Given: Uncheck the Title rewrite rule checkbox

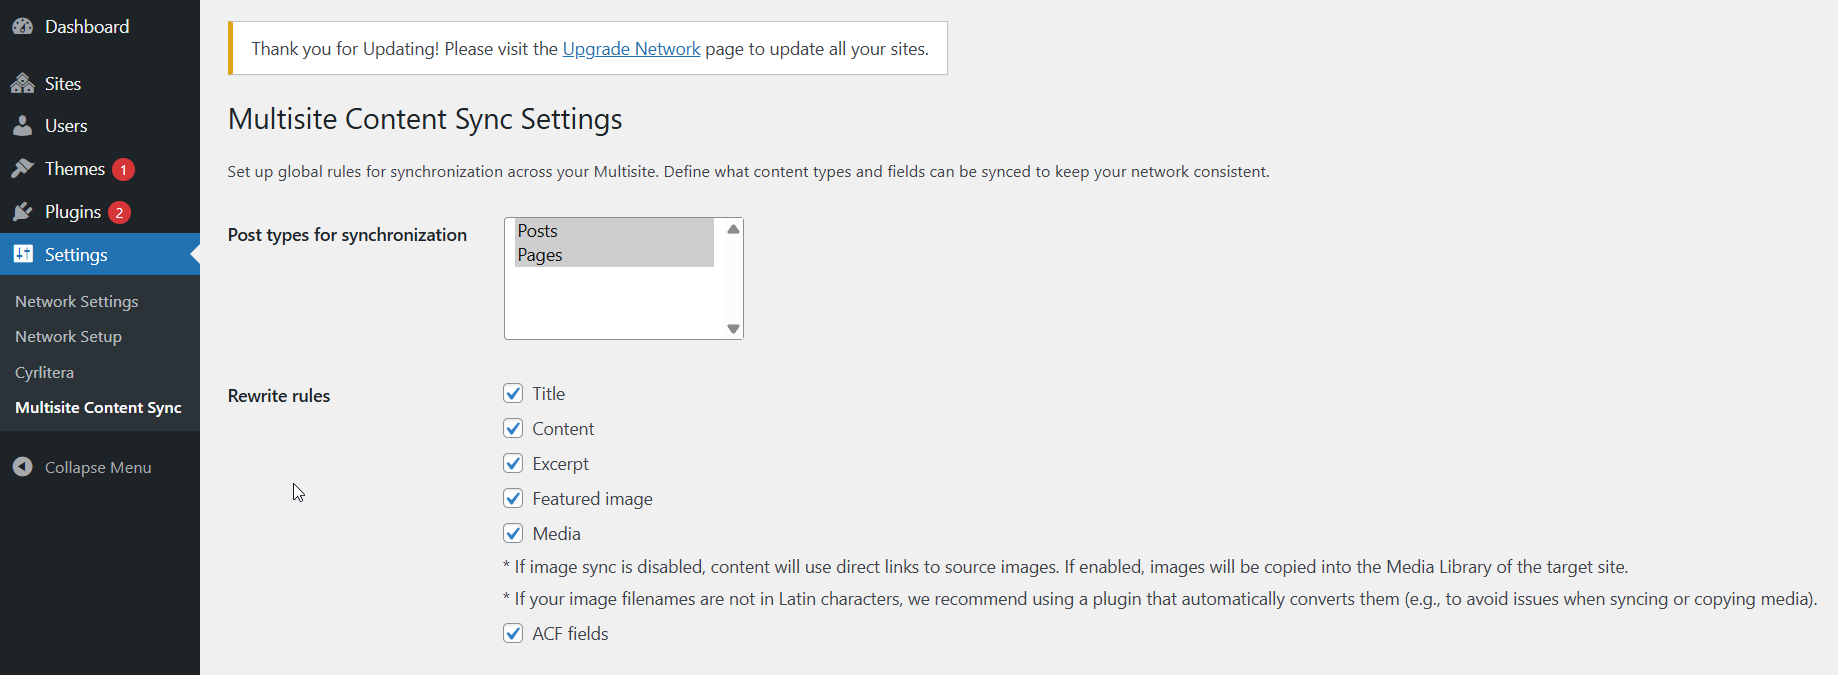Looking at the screenshot, I should (x=513, y=393).
